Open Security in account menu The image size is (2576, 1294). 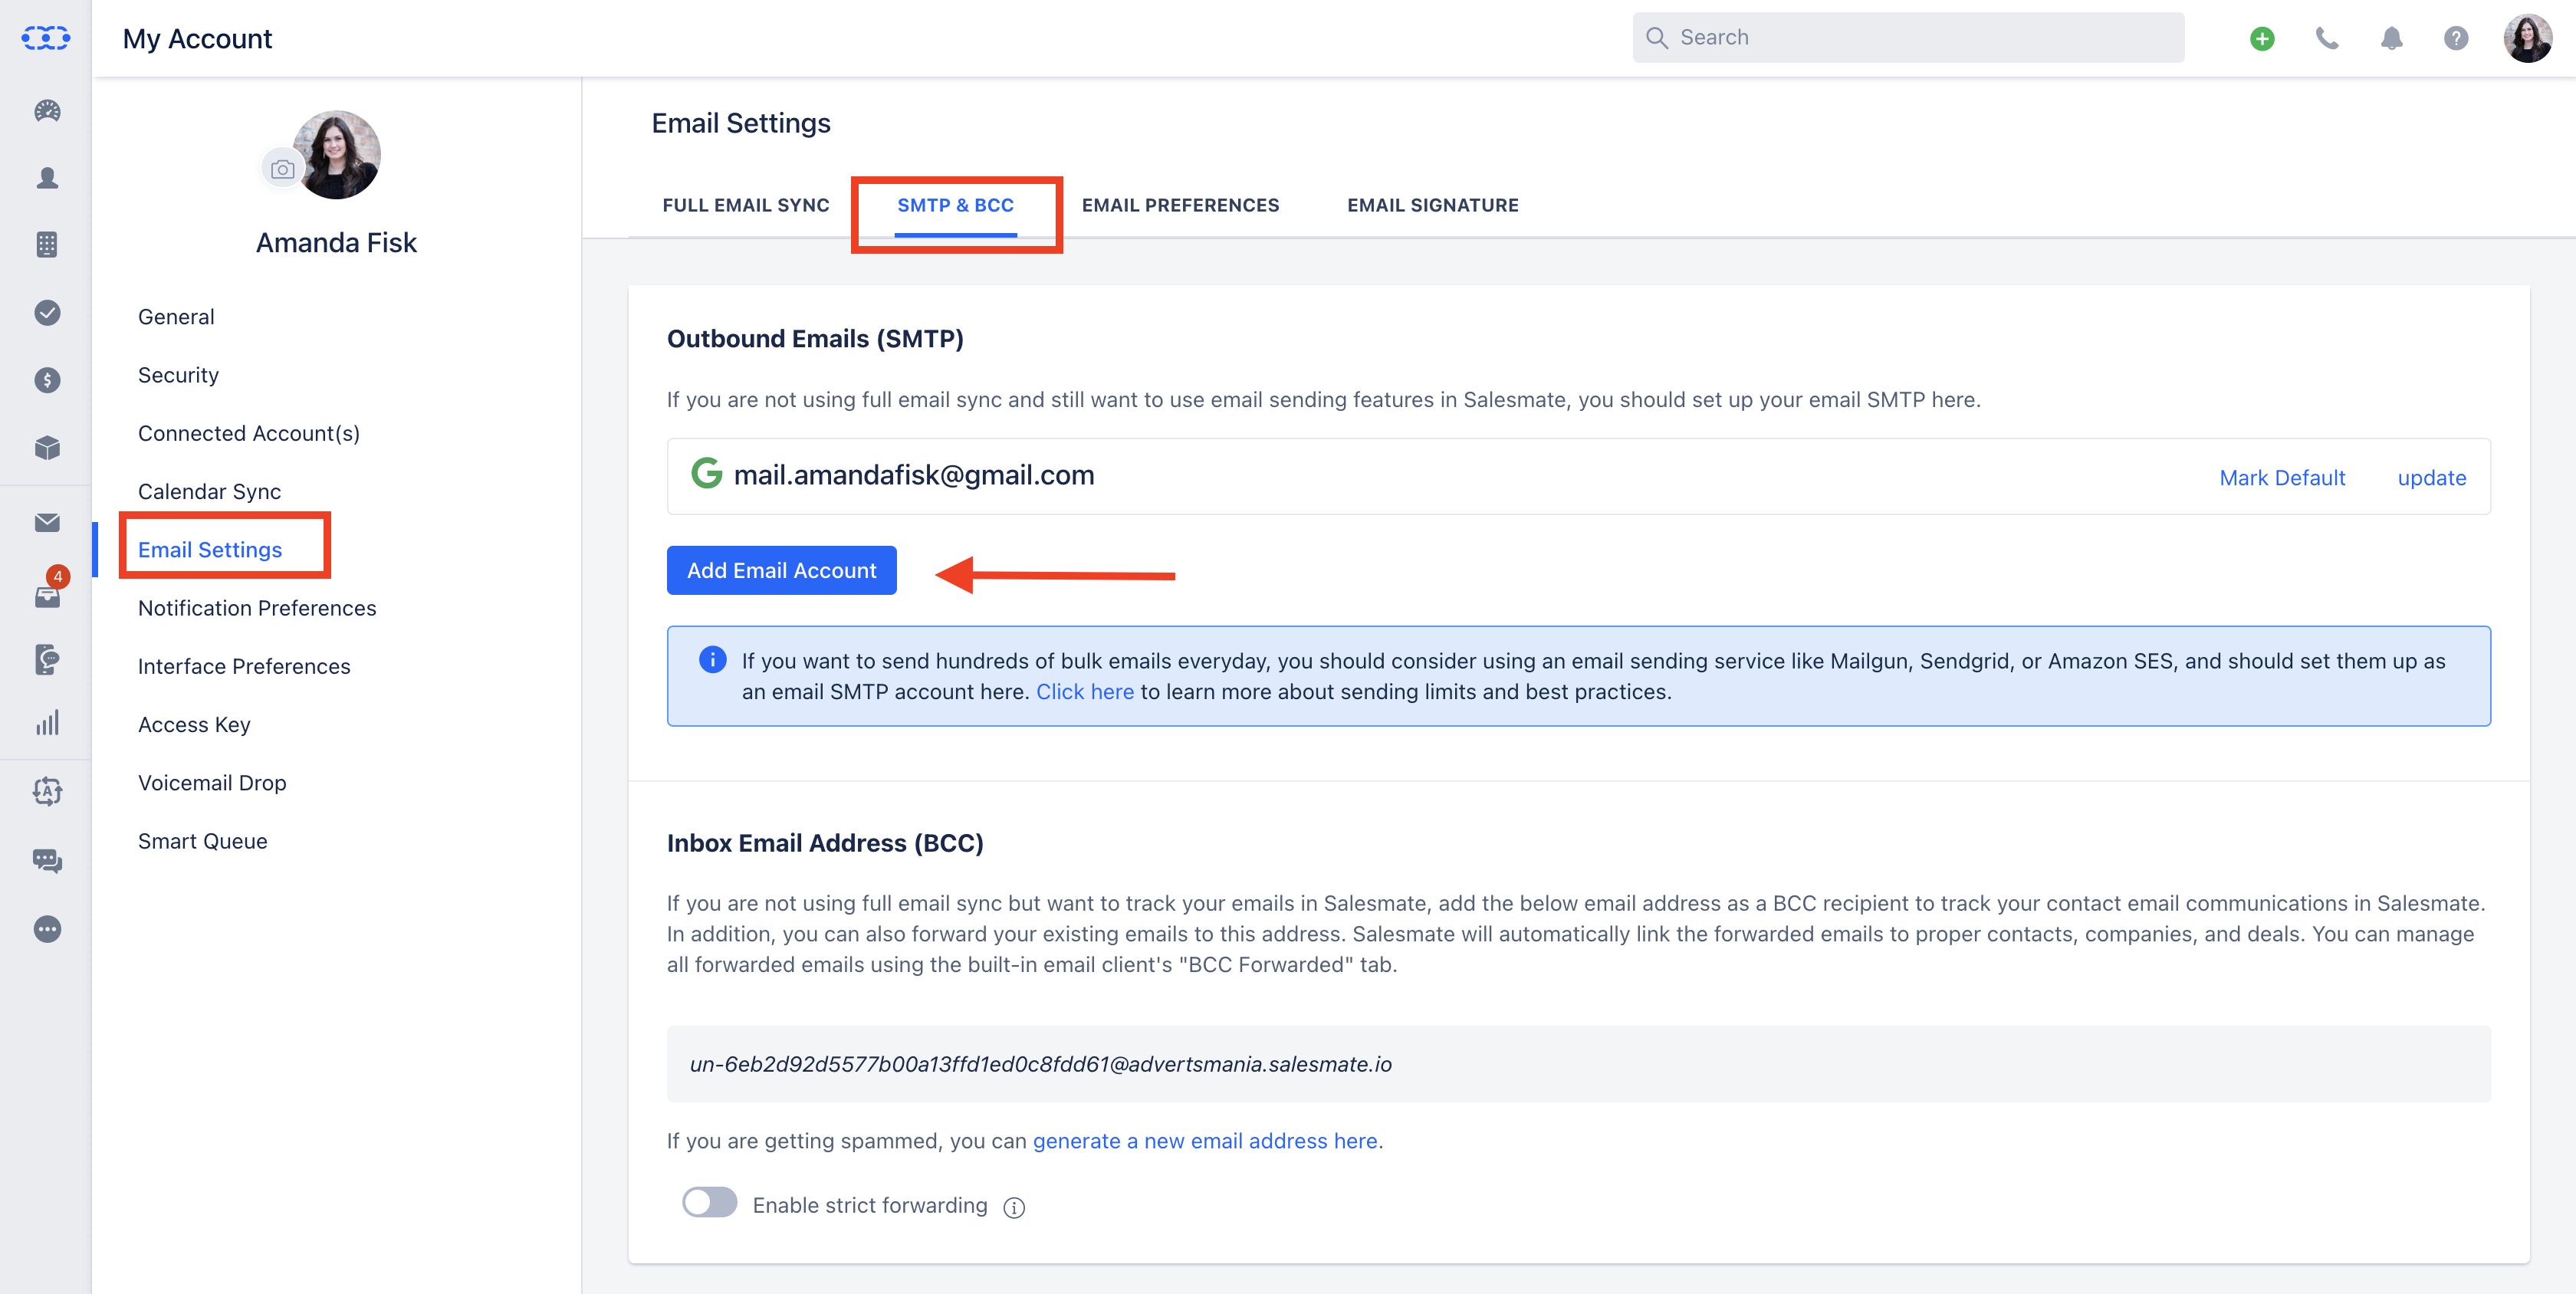(178, 375)
